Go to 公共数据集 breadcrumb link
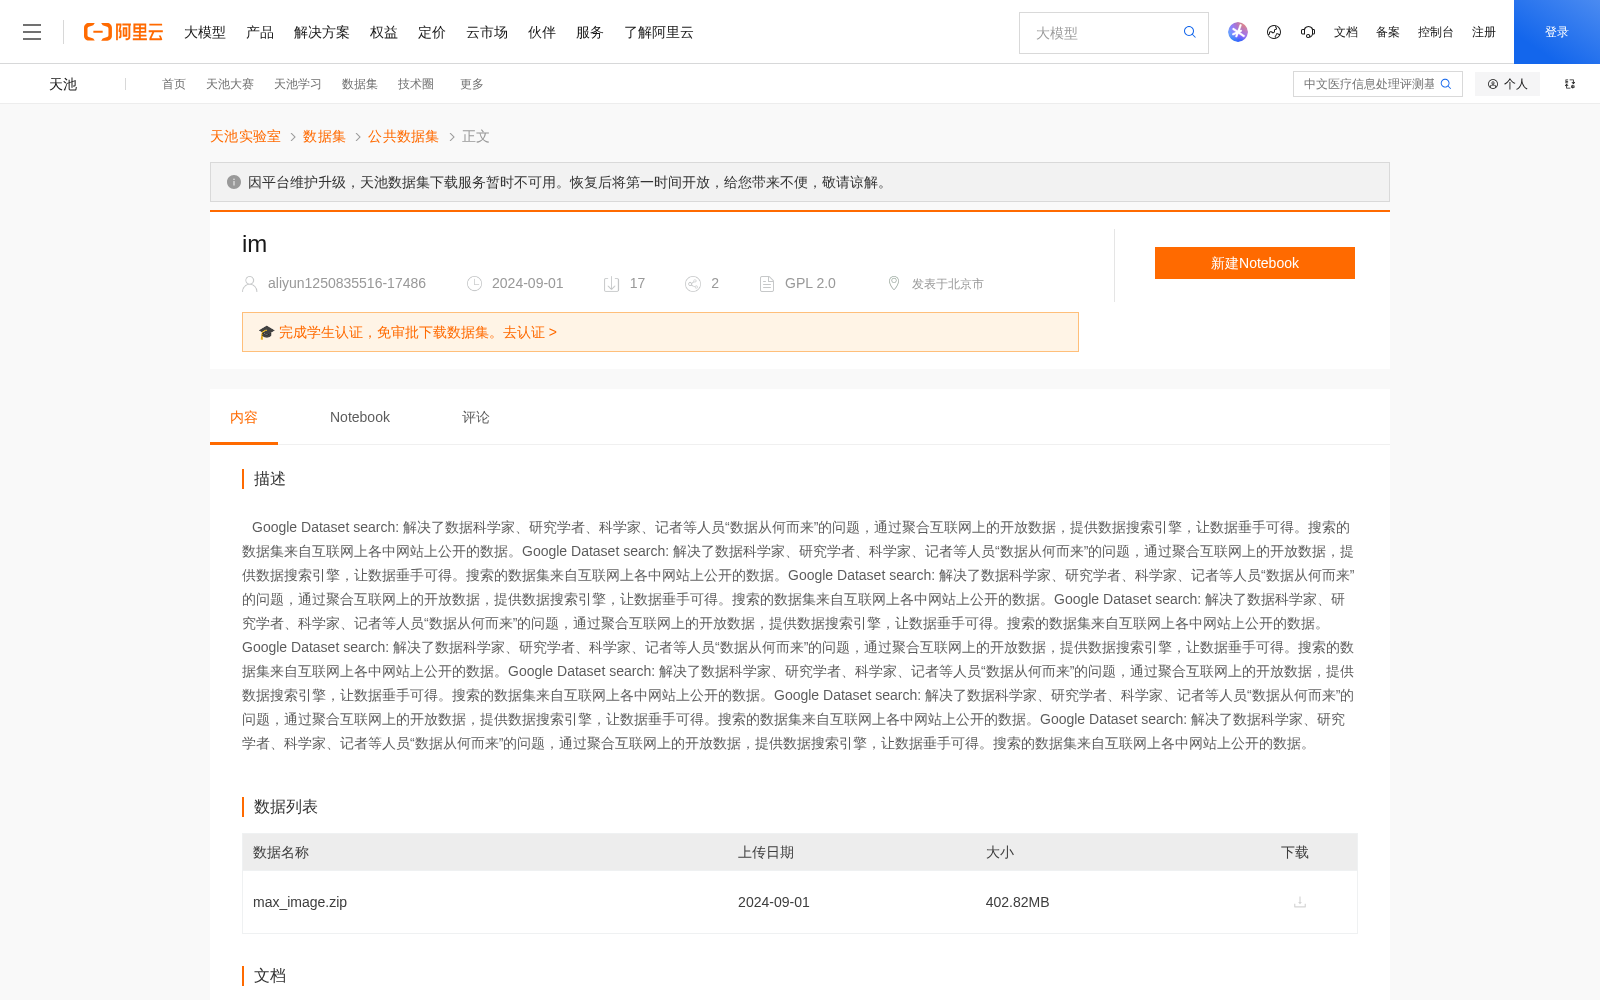The image size is (1600, 1000). click(403, 136)
